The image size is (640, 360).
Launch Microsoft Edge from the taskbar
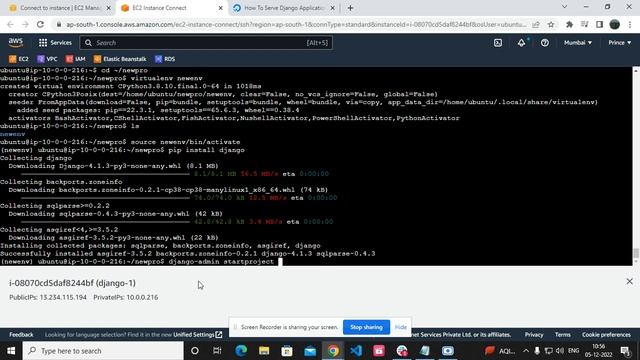pos(241,351)
